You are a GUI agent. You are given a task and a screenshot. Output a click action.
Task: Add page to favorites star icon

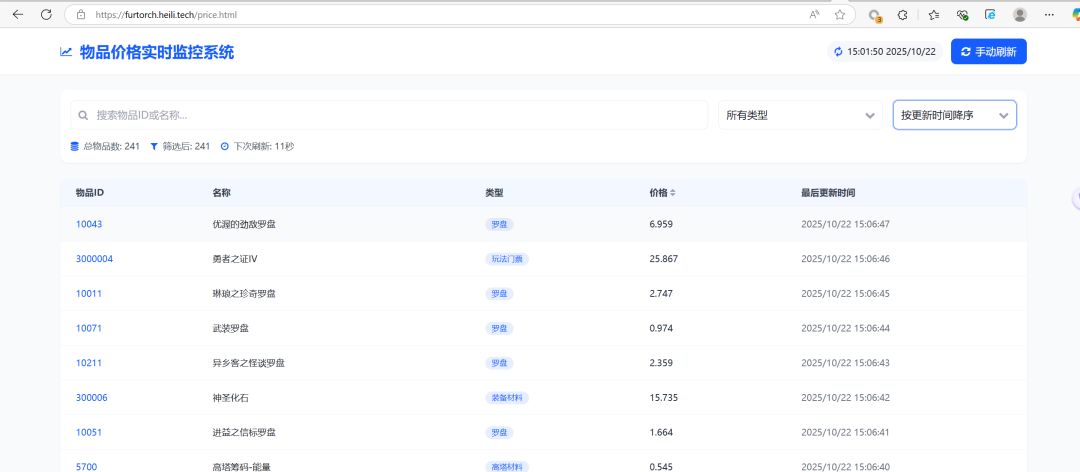(x=840, y=14)
